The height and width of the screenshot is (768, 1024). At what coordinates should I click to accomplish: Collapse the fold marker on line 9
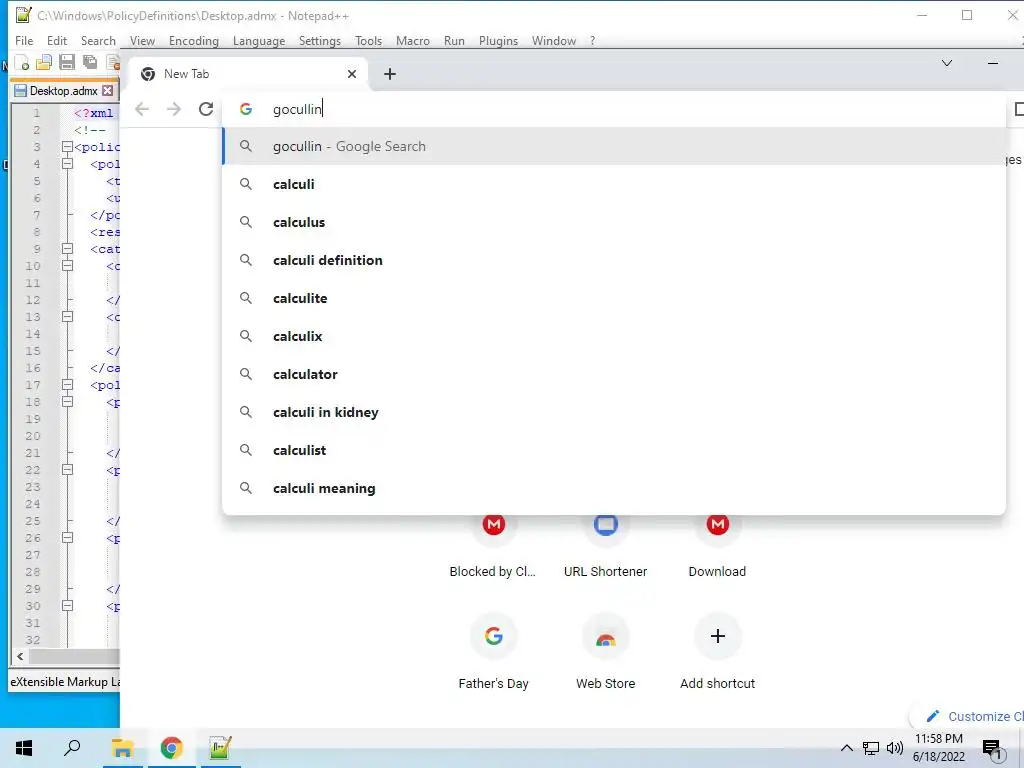(x=67, y=249)
